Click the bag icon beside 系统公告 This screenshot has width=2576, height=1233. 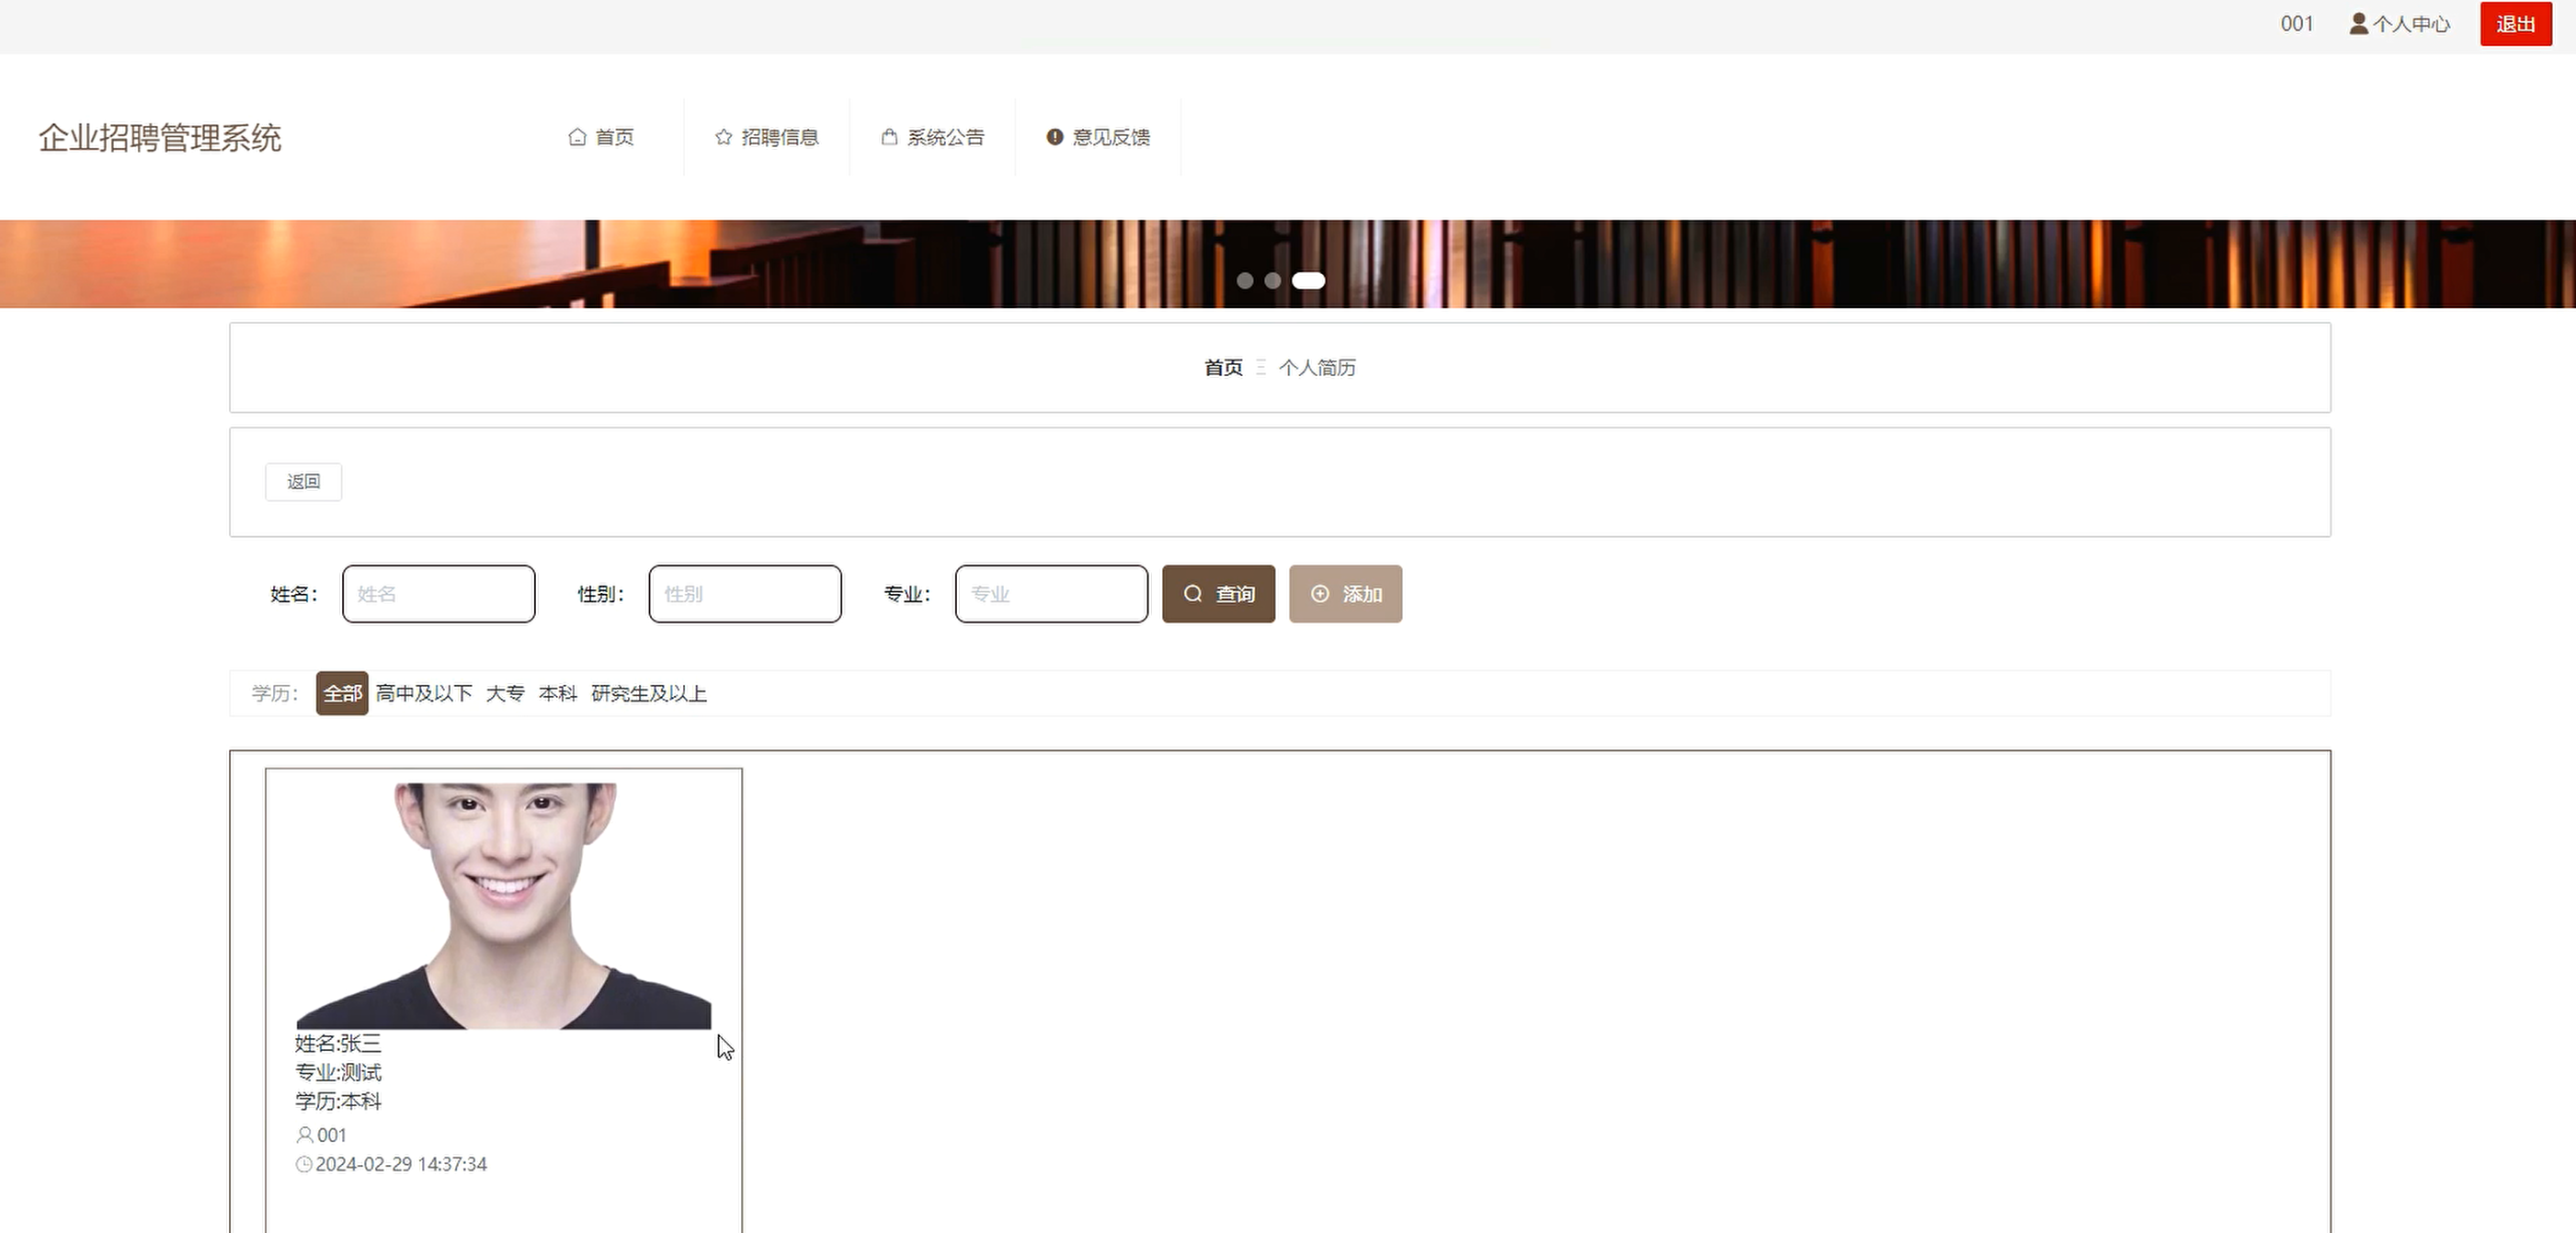pos(889,137)
